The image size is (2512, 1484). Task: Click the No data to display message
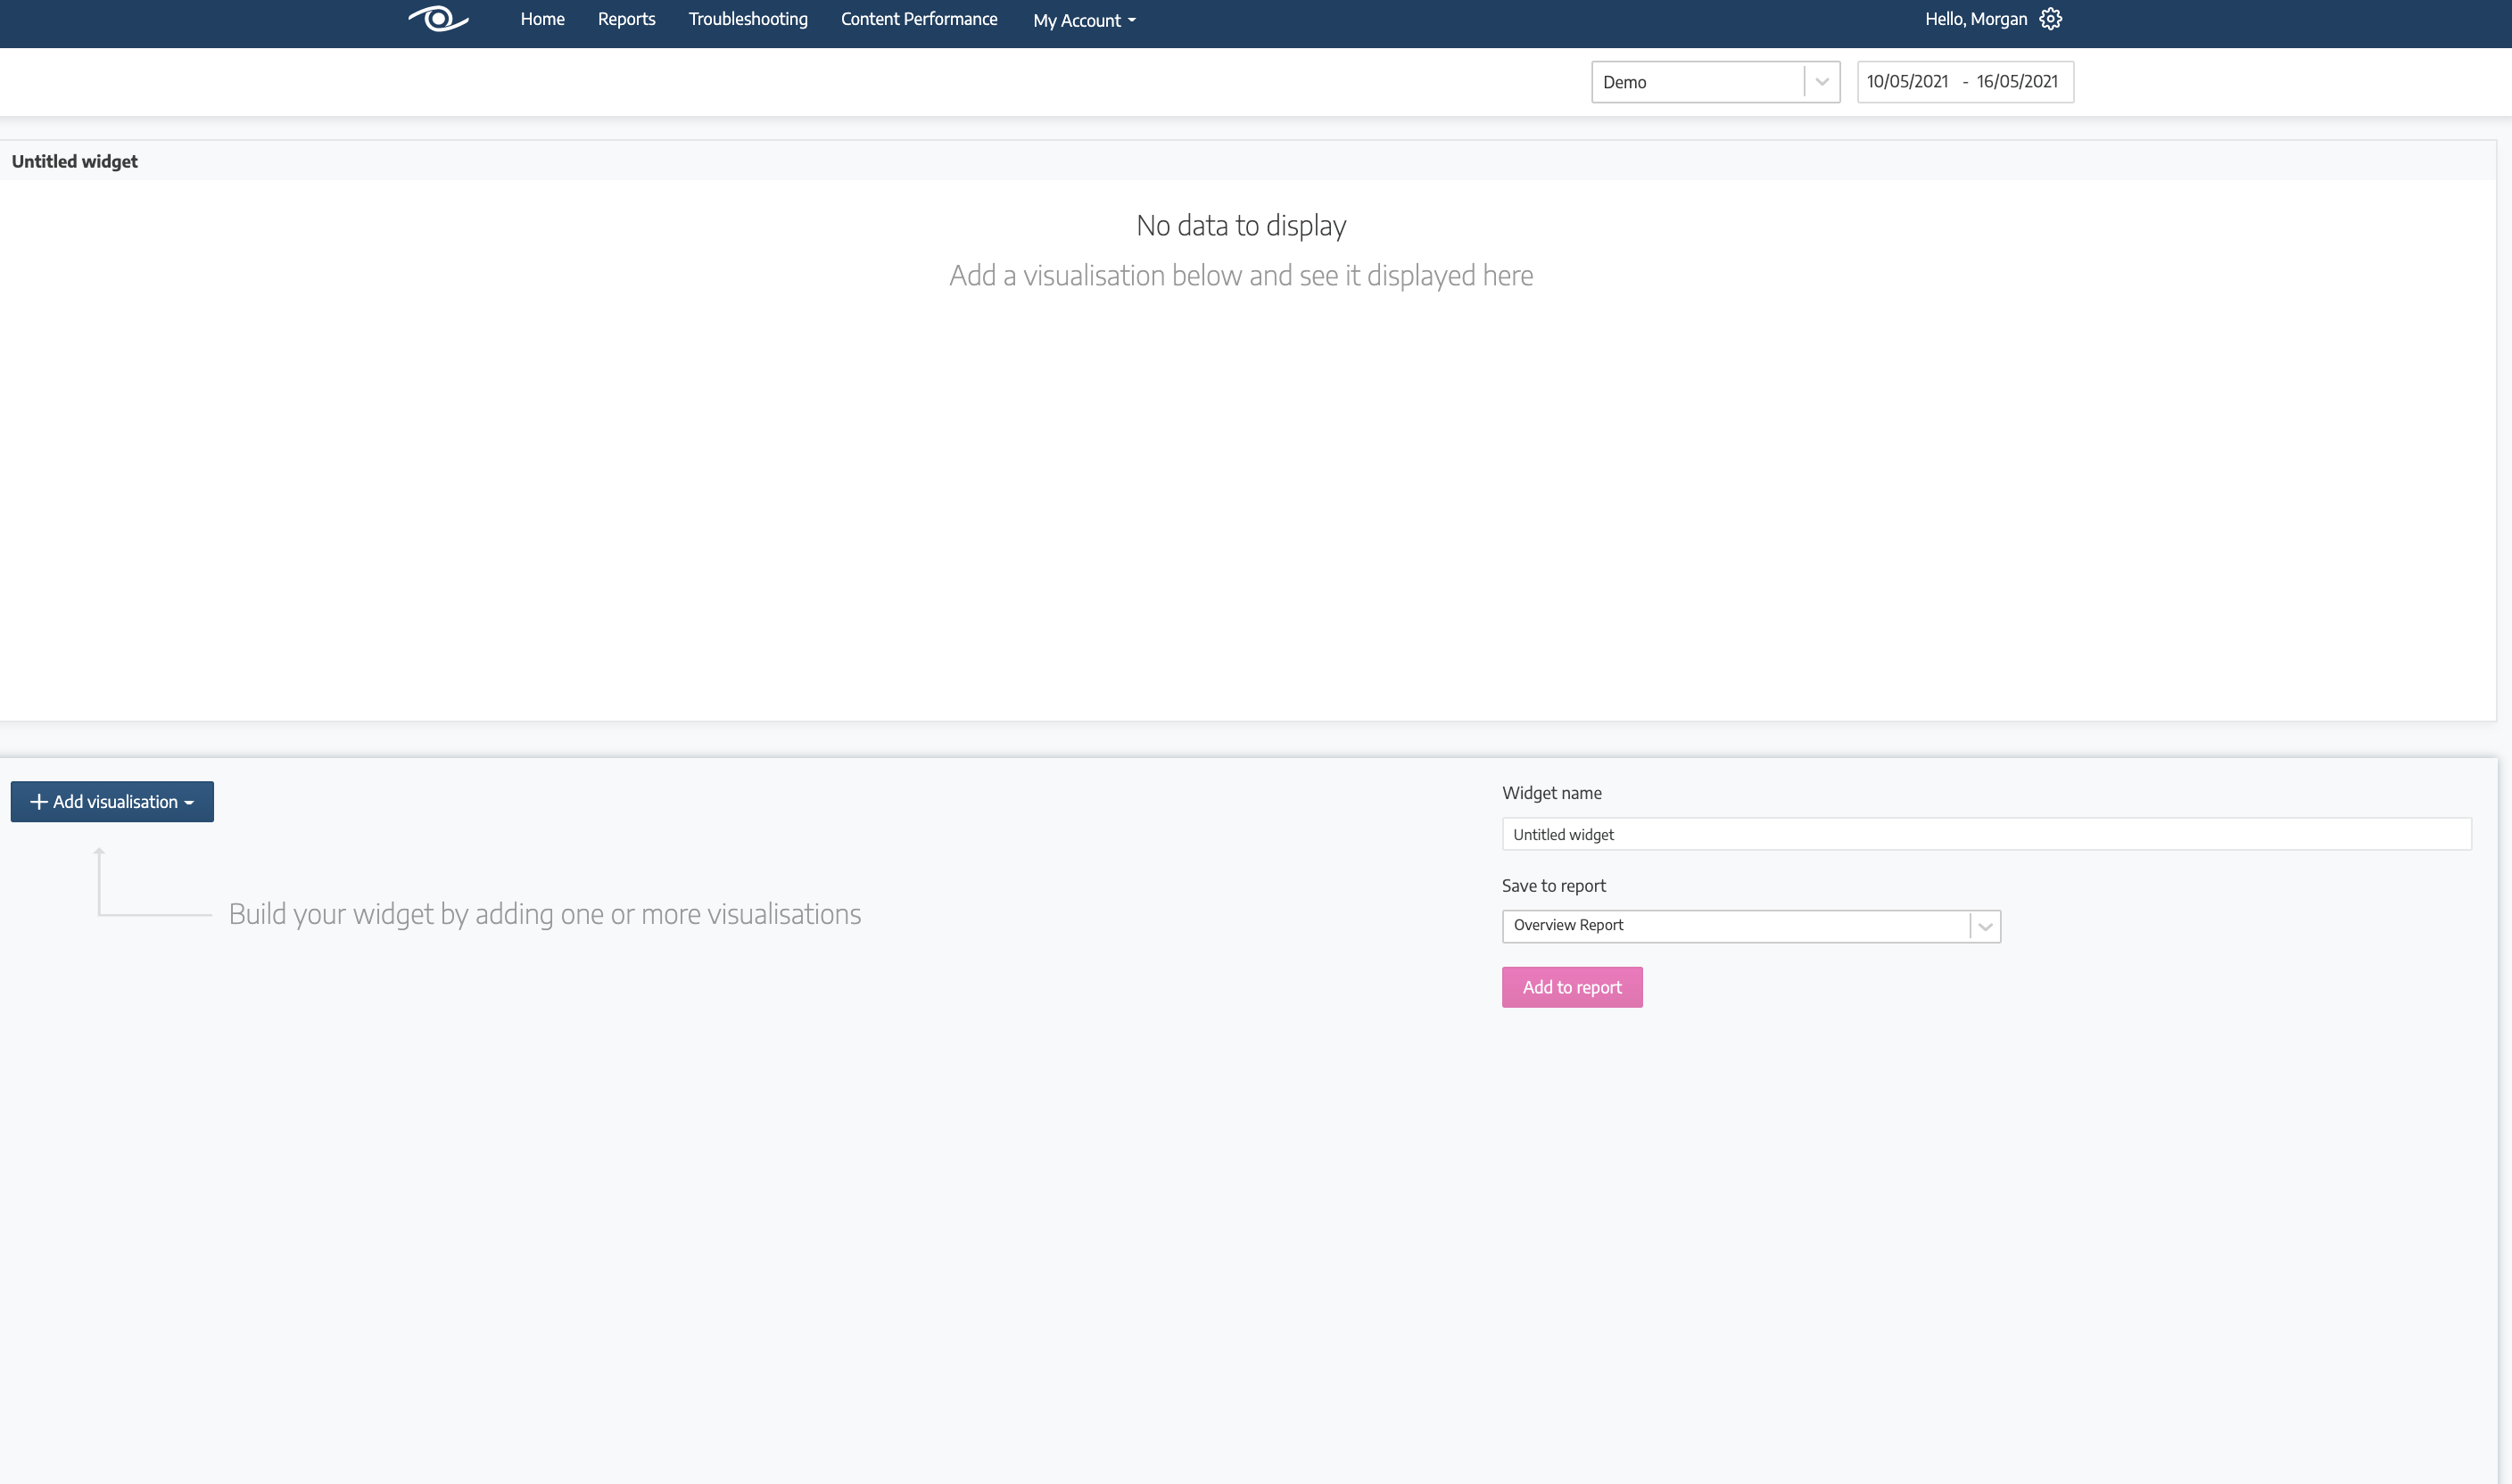(x=1241, y=226)
